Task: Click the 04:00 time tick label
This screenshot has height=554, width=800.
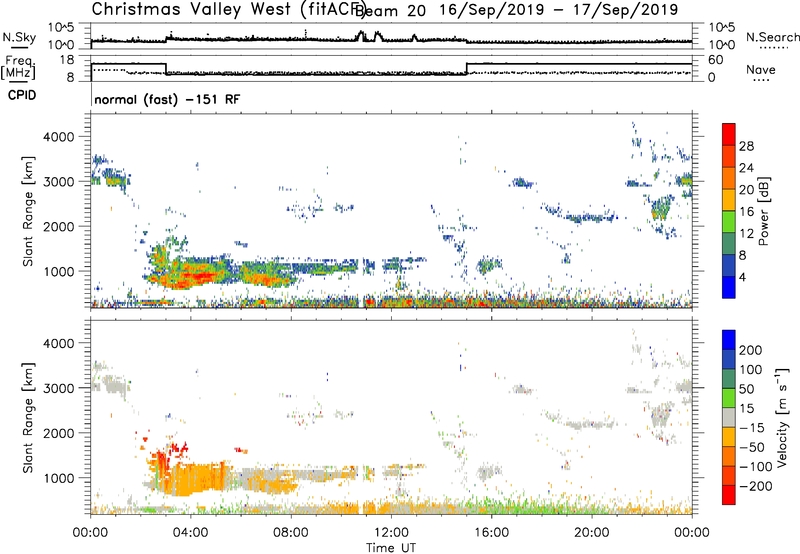Action: [190, 533]
